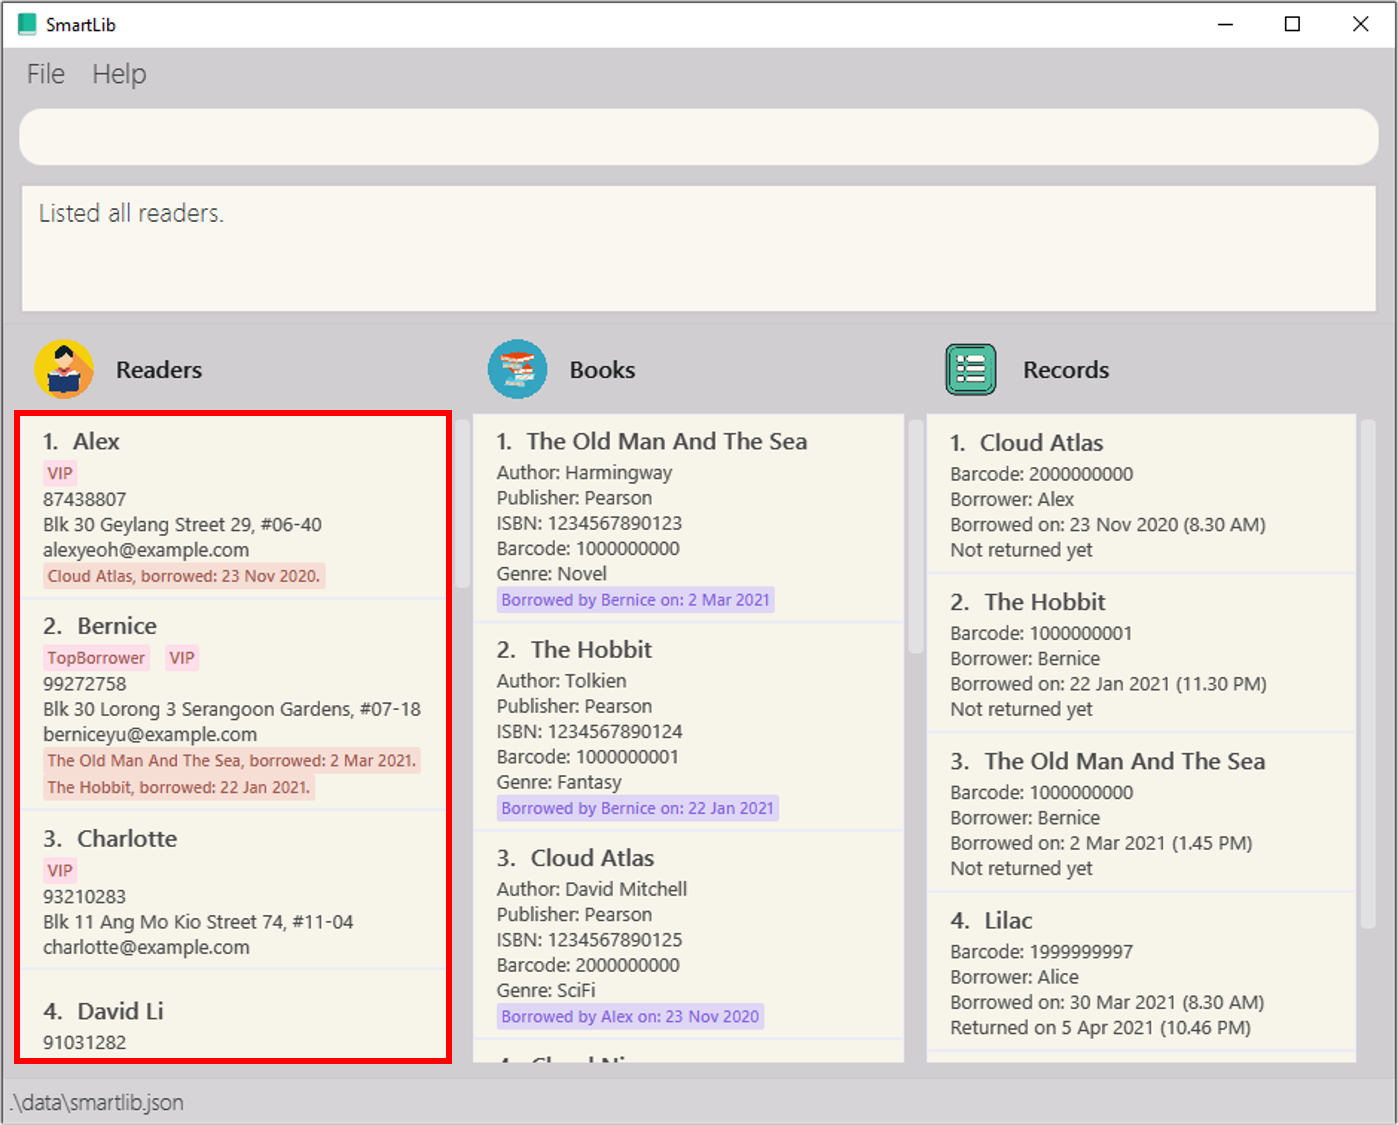Click address 'Blk 30 Lorong 3 Serangoon Gardens'
The height and width of the screenshot is (1125, 1398).
pyautogui.click(x=232, y=709)
